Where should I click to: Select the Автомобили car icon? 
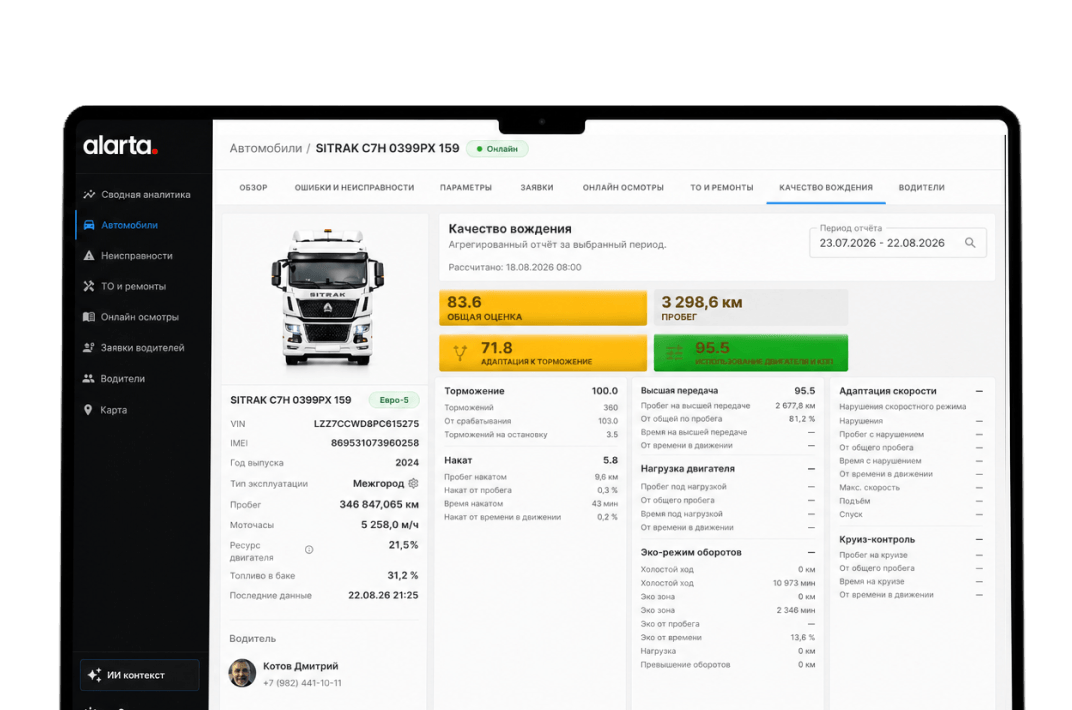89,225
